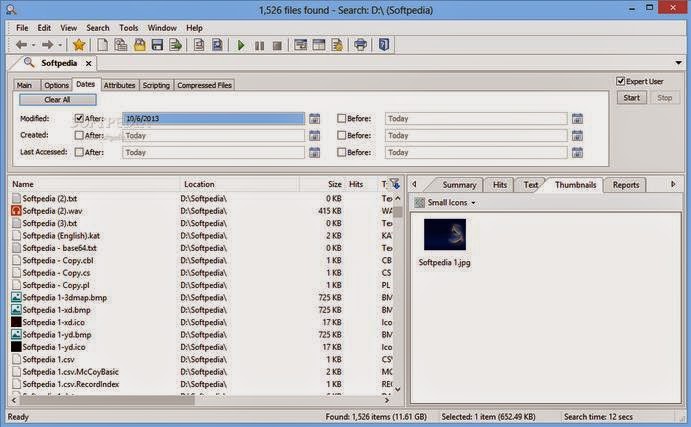Print results with the printer icon
Image resolution: width=691 pixels, height=427 pixels.
click(x=360, y=45)
